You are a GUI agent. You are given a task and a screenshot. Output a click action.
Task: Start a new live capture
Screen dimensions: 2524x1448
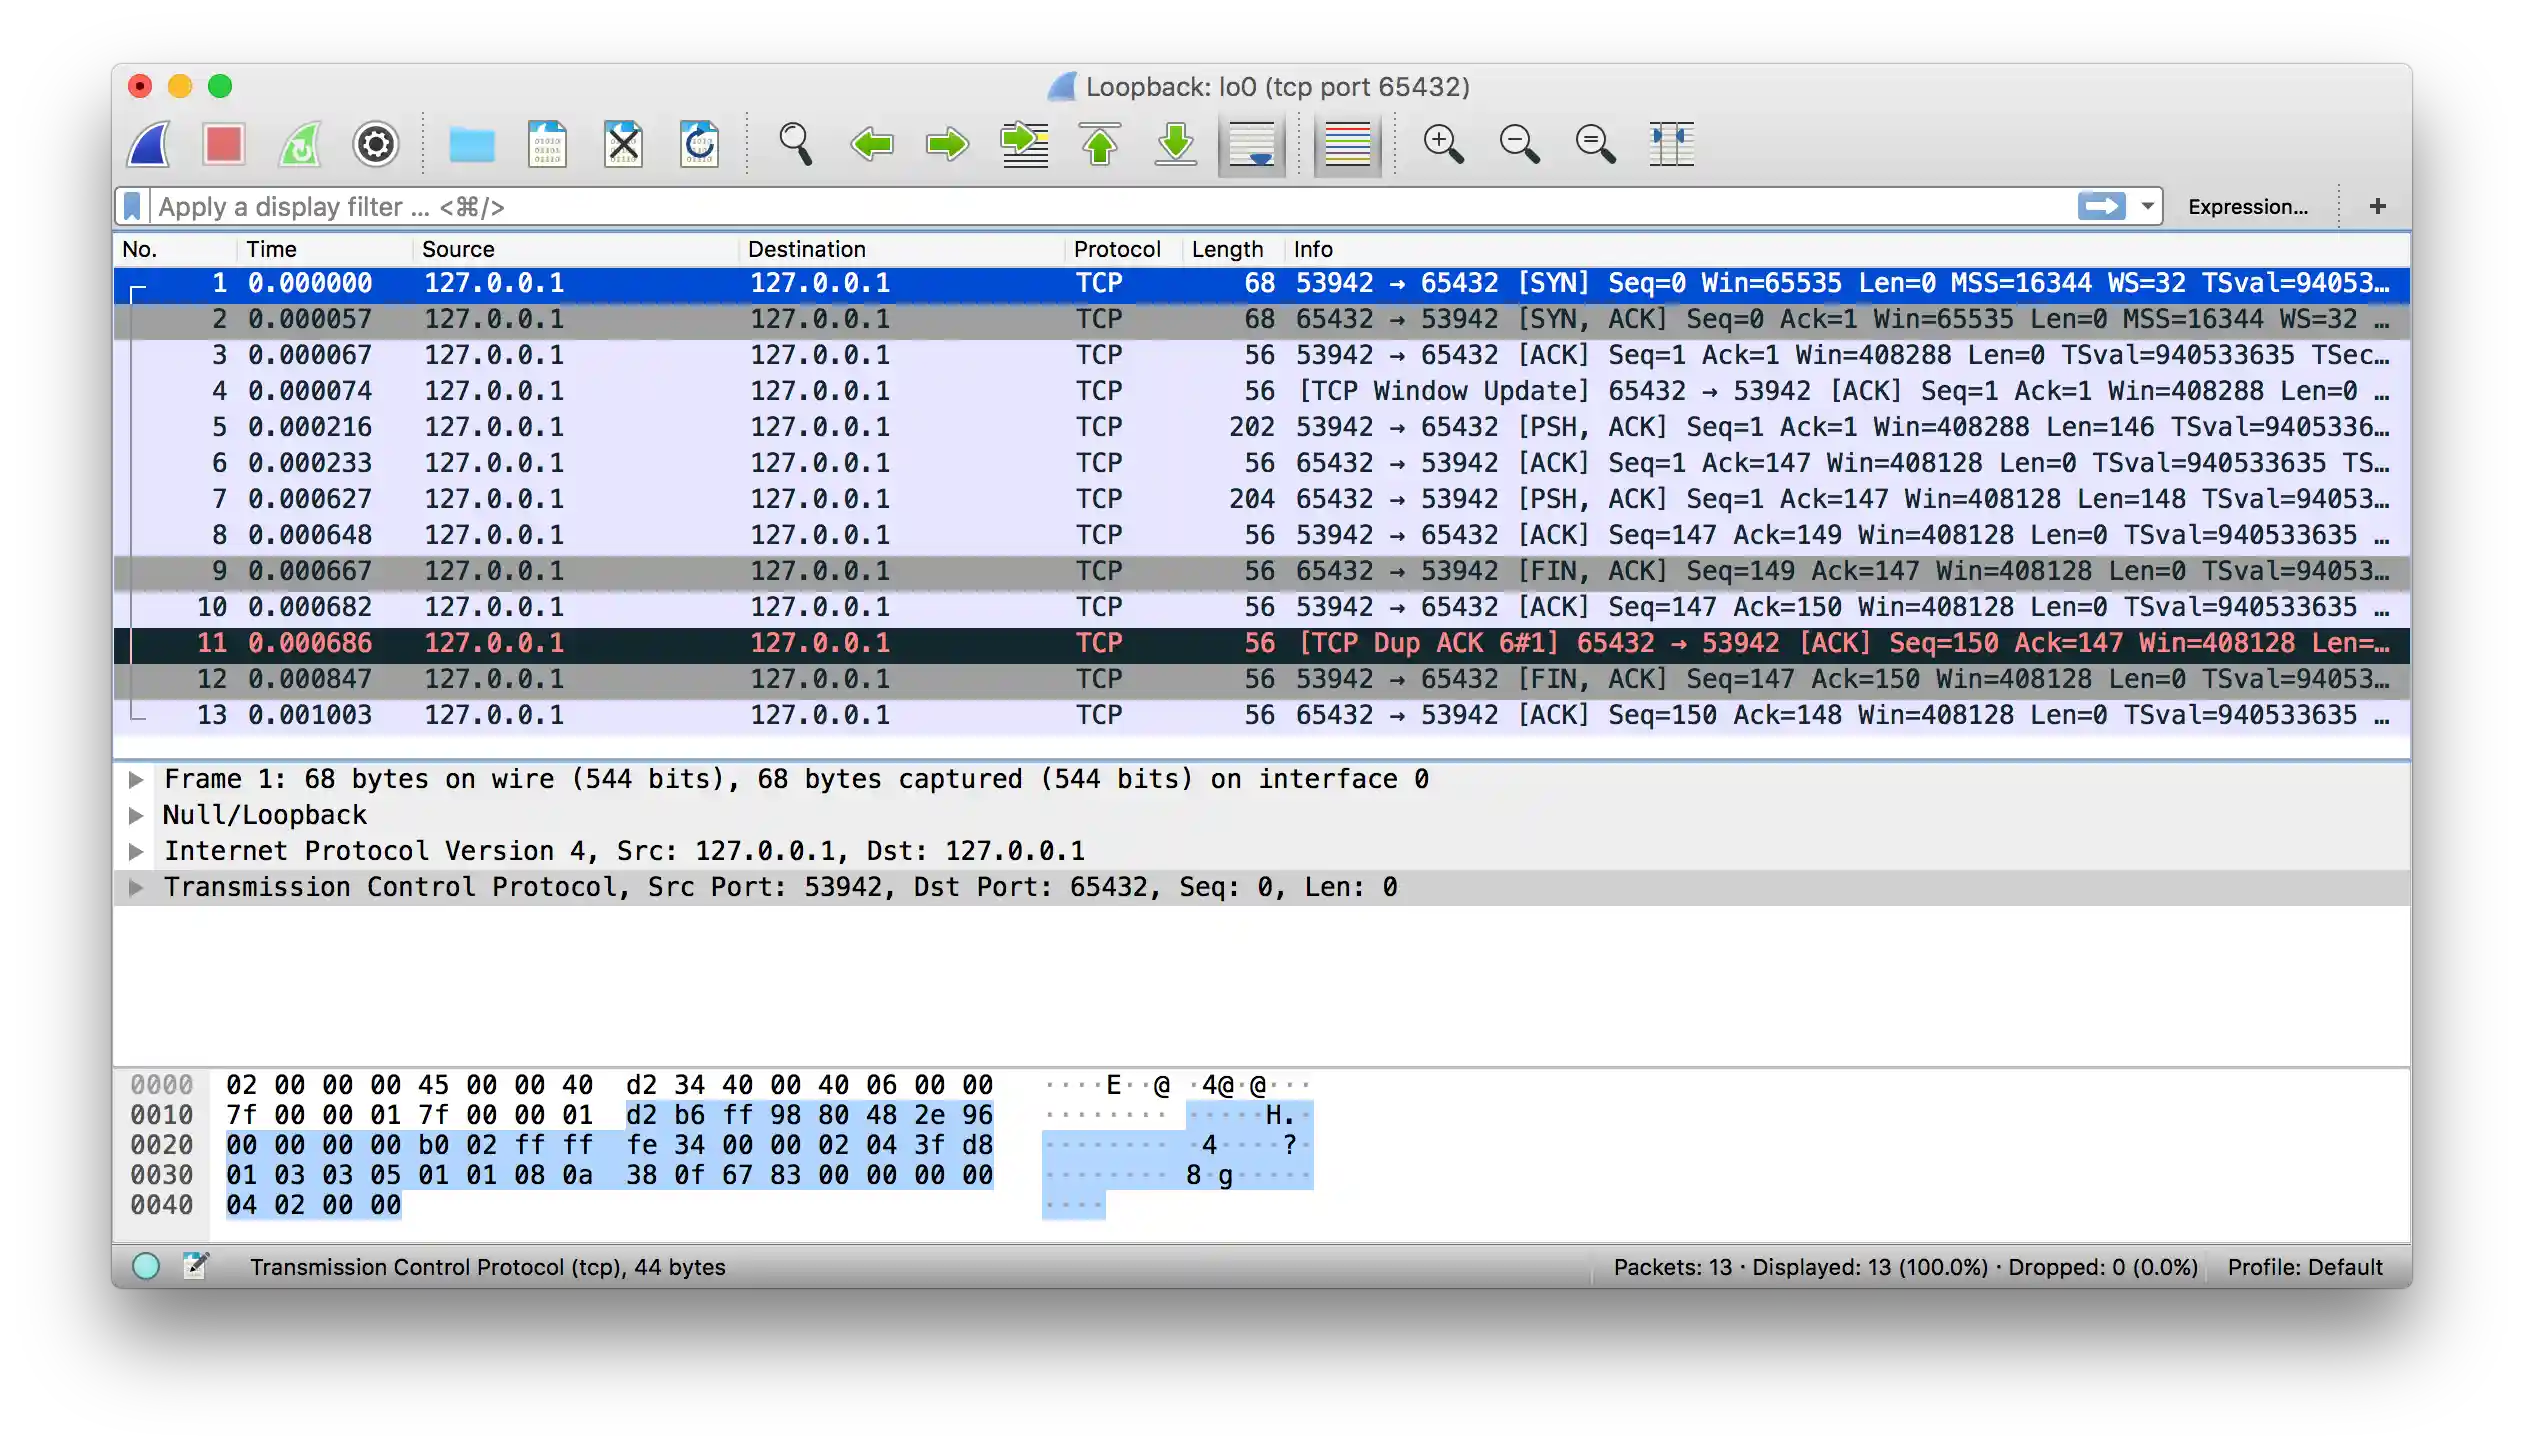click(148, 145)
